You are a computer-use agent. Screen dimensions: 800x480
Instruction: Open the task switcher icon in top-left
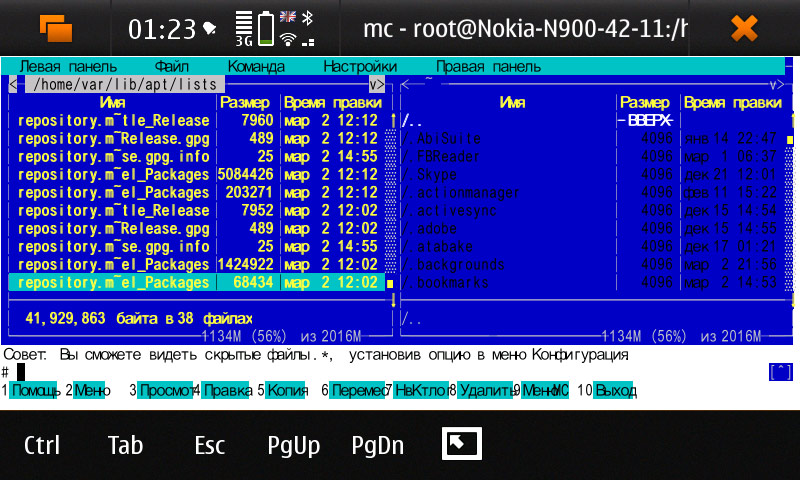[x=56, y=28]
